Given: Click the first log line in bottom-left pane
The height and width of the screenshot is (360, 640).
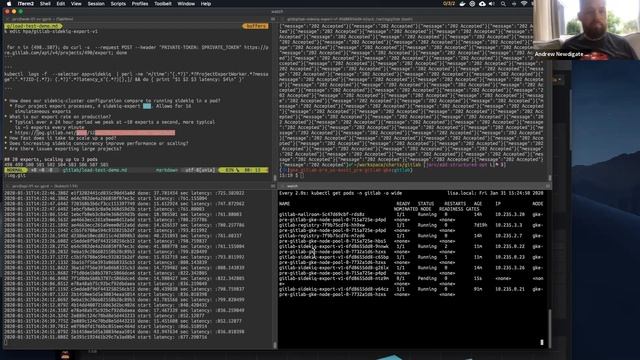Looking at the screenshot, I should pos(124,193).
